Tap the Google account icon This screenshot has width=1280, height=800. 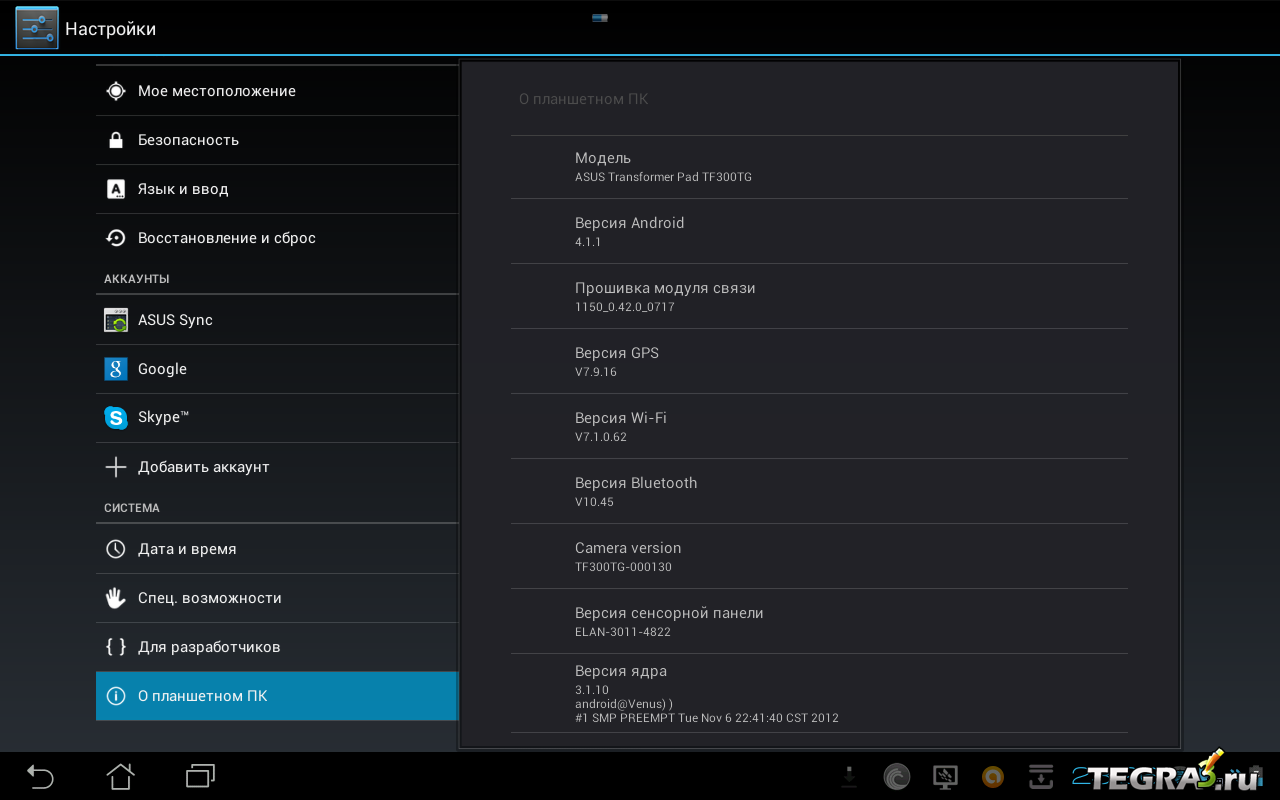tap(116, 369)
